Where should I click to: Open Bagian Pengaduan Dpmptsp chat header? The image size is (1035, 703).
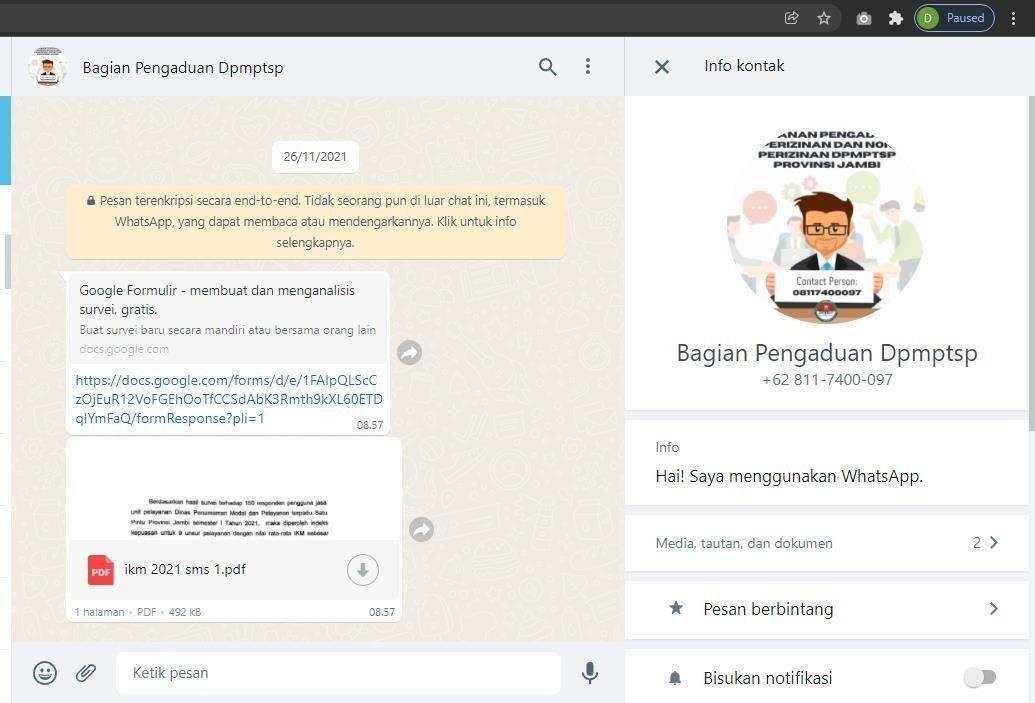pos(182,67)
